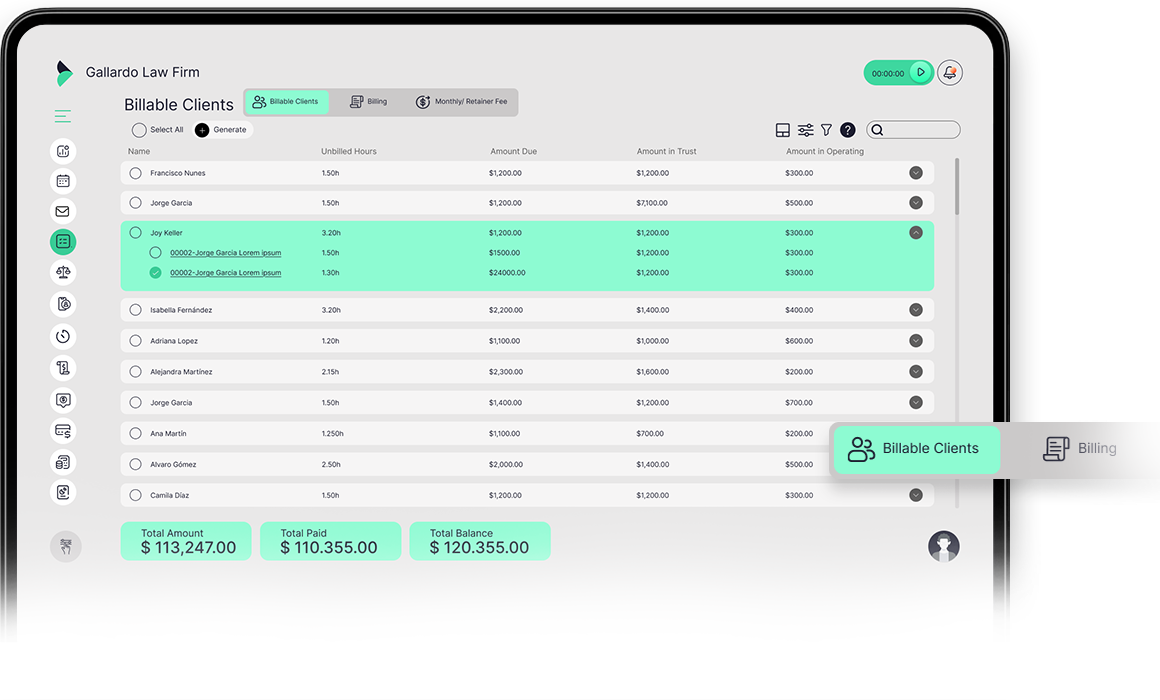This screenshot has height=700, width=1160.
Task: Open the filter funnel icon above the table
Action: (826, 129)
